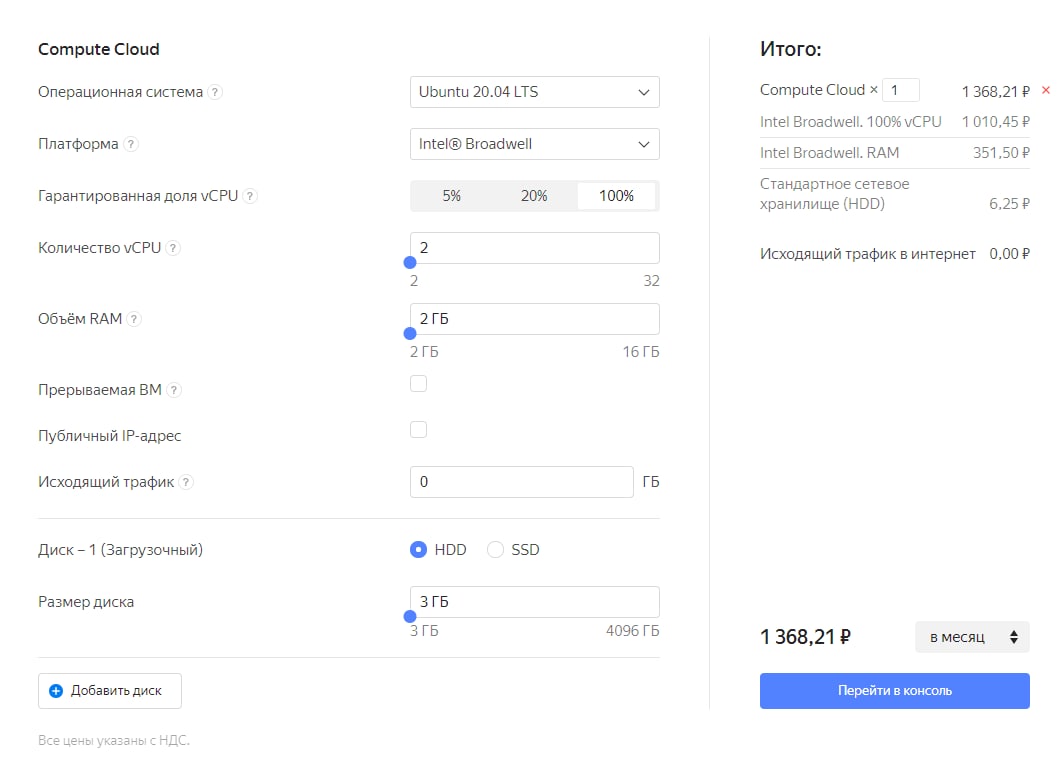Screen dimensions: 1062x763
Task: Focus the disk size 3 ГБ field
Action: 534,602
